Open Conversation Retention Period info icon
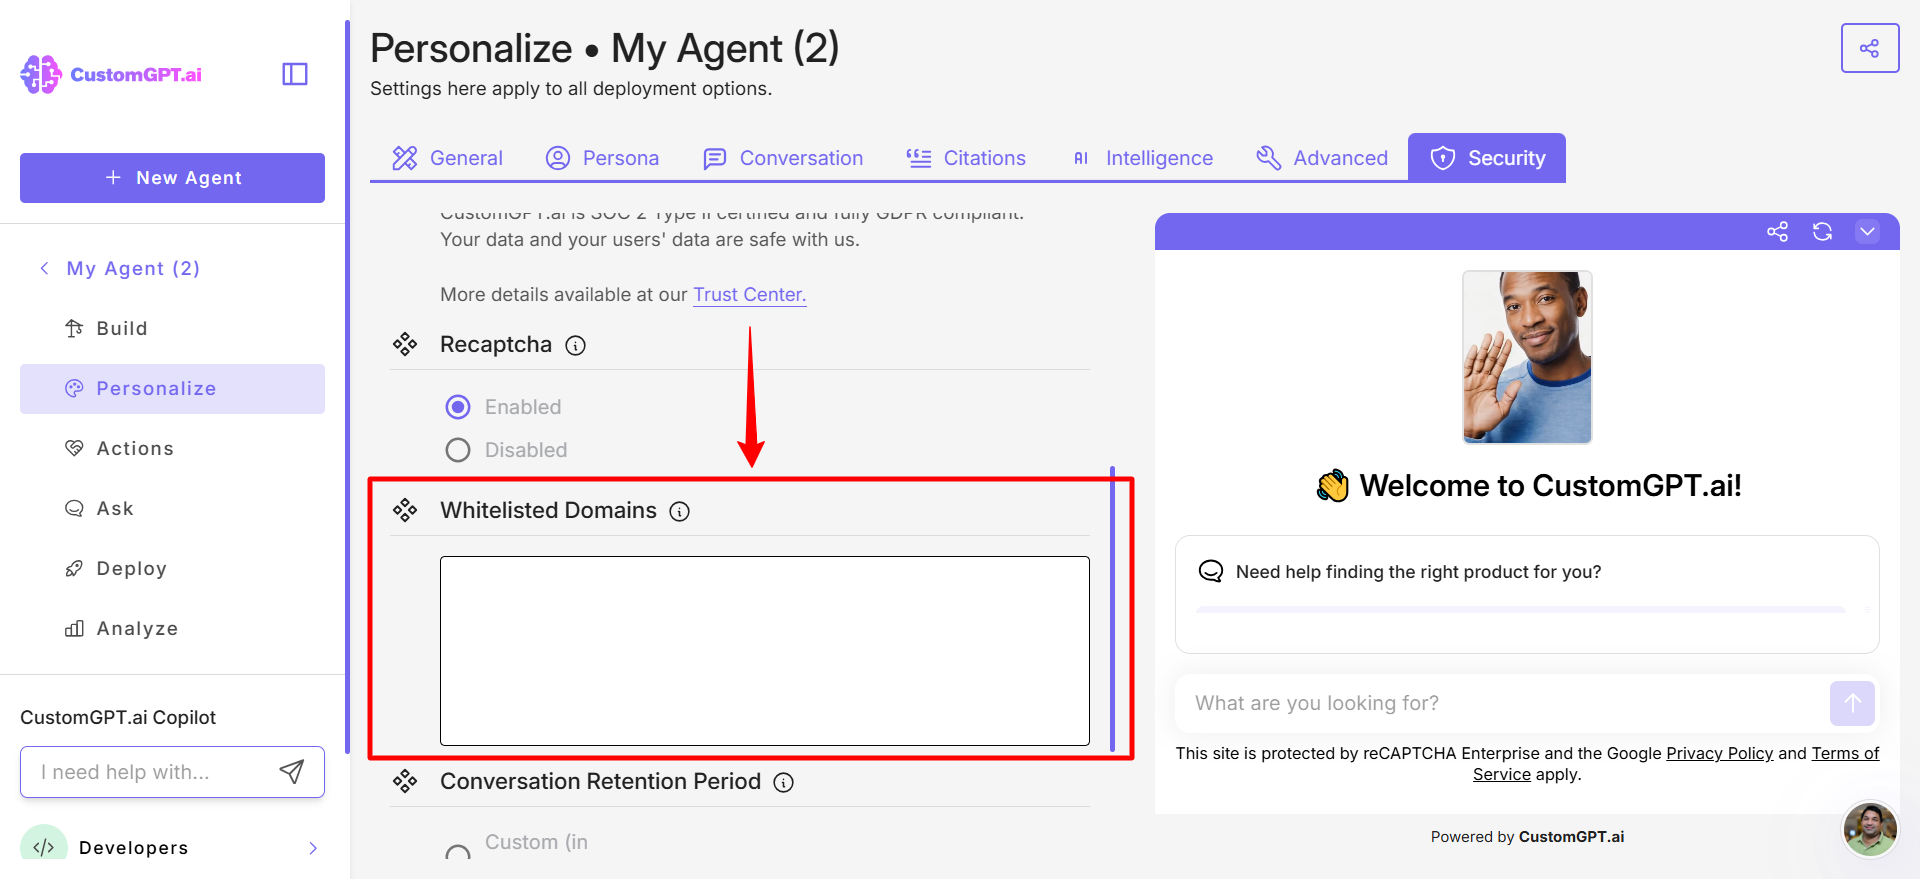The width and height of the screenshot is (1920, 879). point(784,782)
